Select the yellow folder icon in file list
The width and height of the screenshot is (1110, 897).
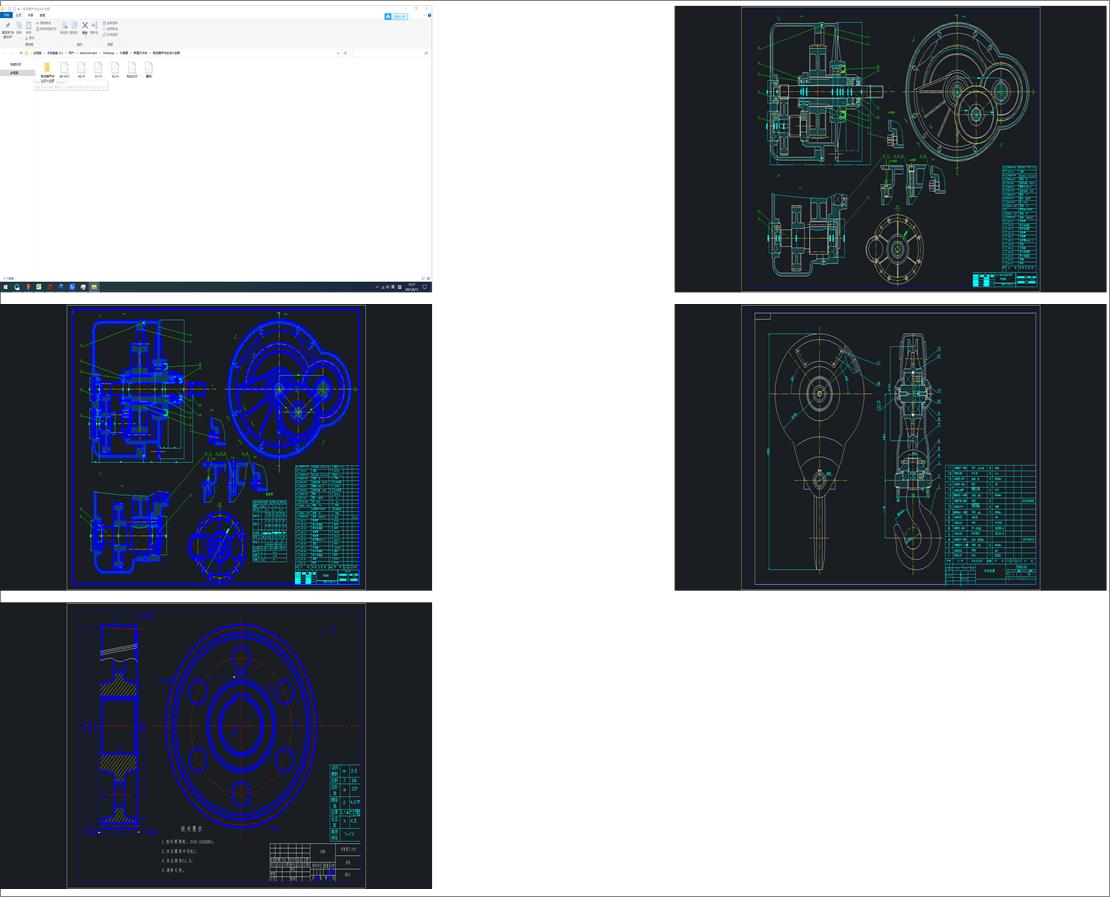47,67
